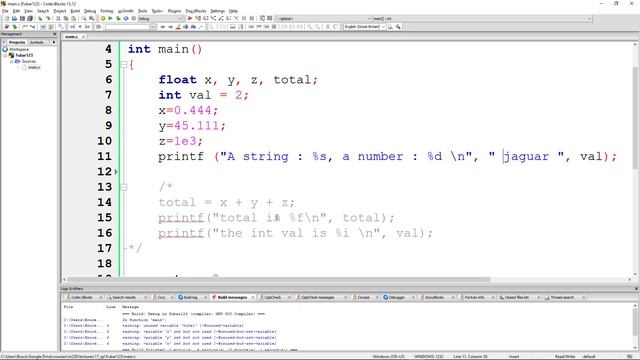640x360 pixels.
Task: Collapse the Workspace tree node
Action: (5, 49)
